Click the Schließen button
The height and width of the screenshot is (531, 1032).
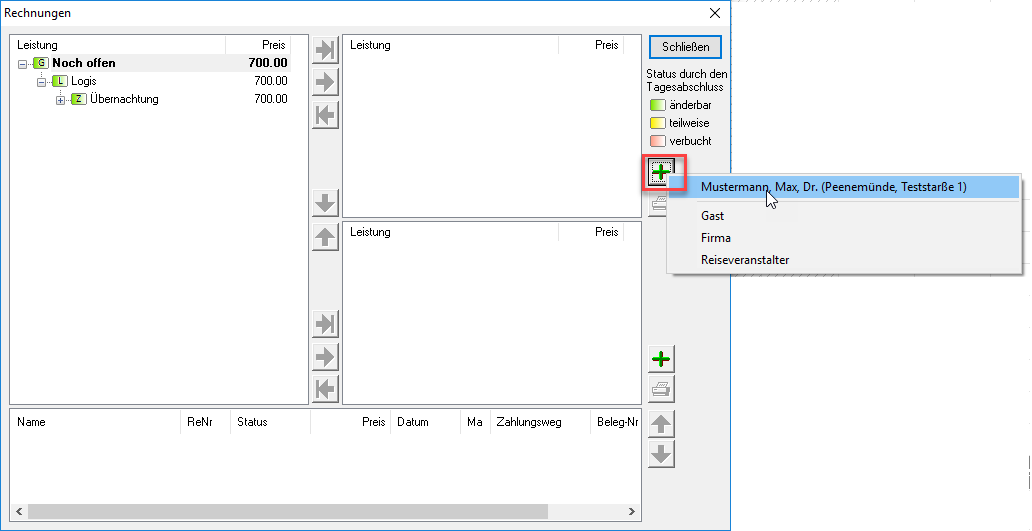click(685, 47)
